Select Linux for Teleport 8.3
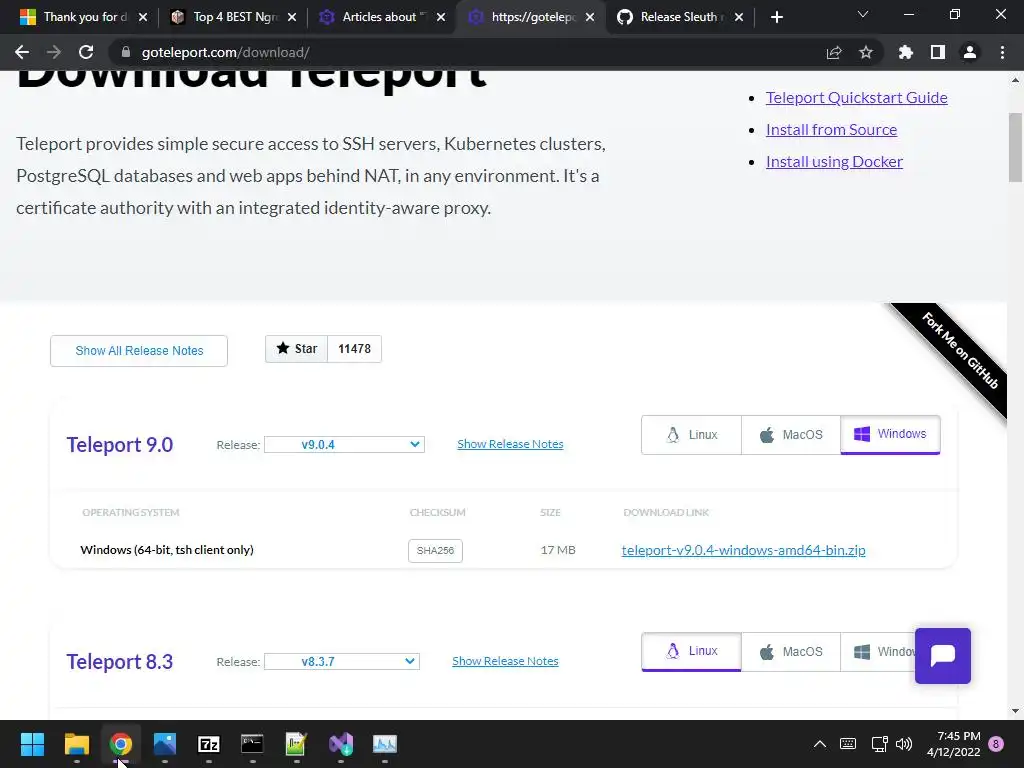1024x768 pixels. point(692,652)
